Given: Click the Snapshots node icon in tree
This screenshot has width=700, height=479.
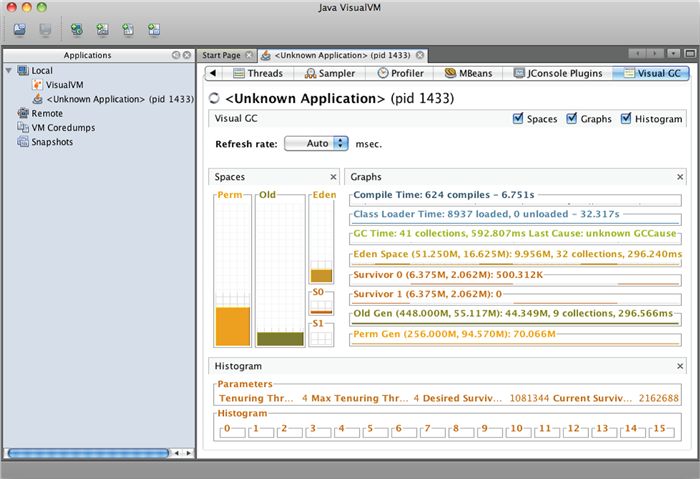Looking at the screenshot, I should tap(23, 142).
